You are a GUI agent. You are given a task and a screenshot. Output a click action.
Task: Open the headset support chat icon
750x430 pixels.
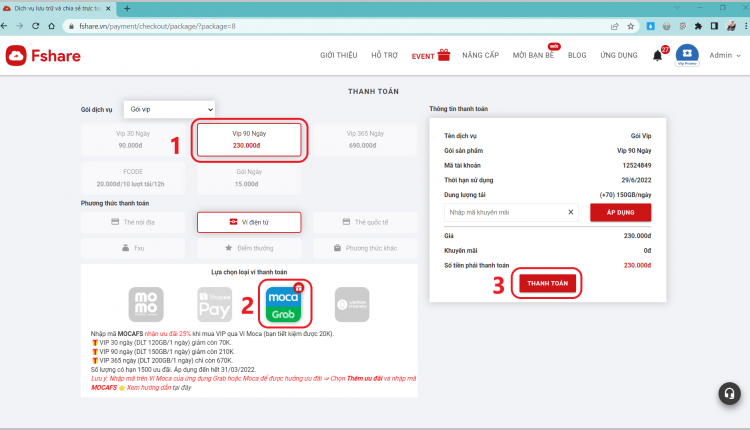(729, 393)
